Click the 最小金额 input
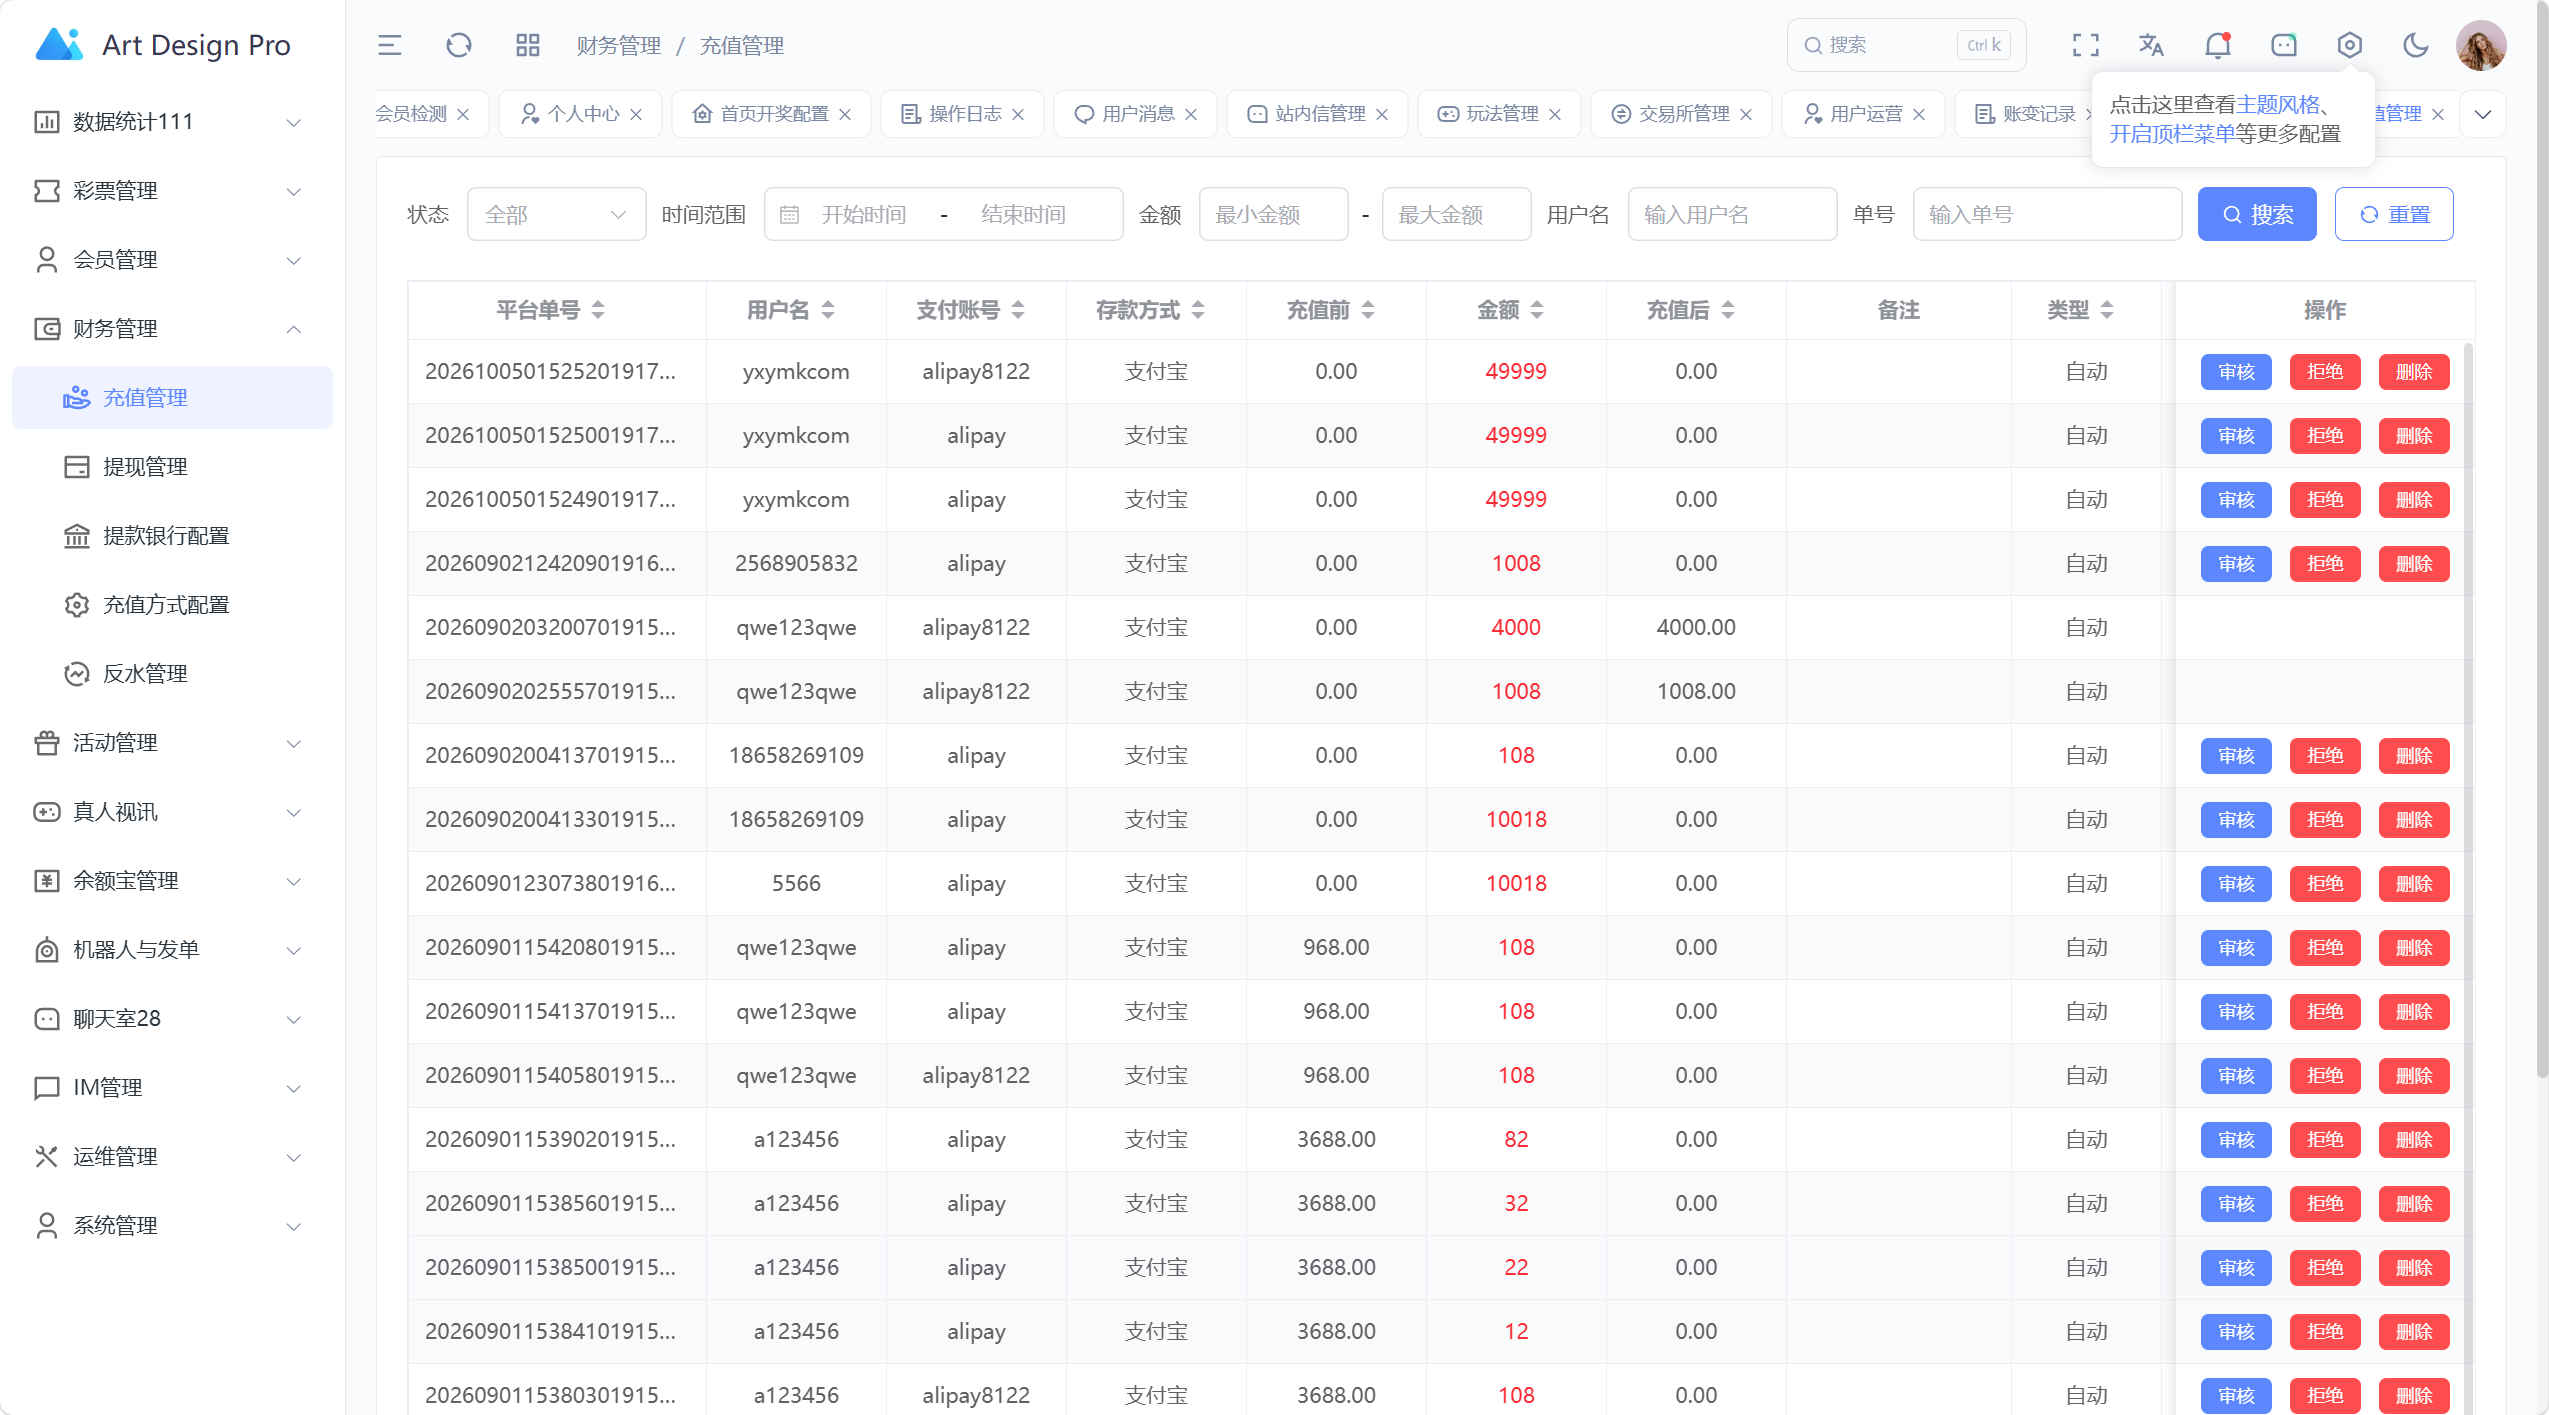 coord(1273,214)
